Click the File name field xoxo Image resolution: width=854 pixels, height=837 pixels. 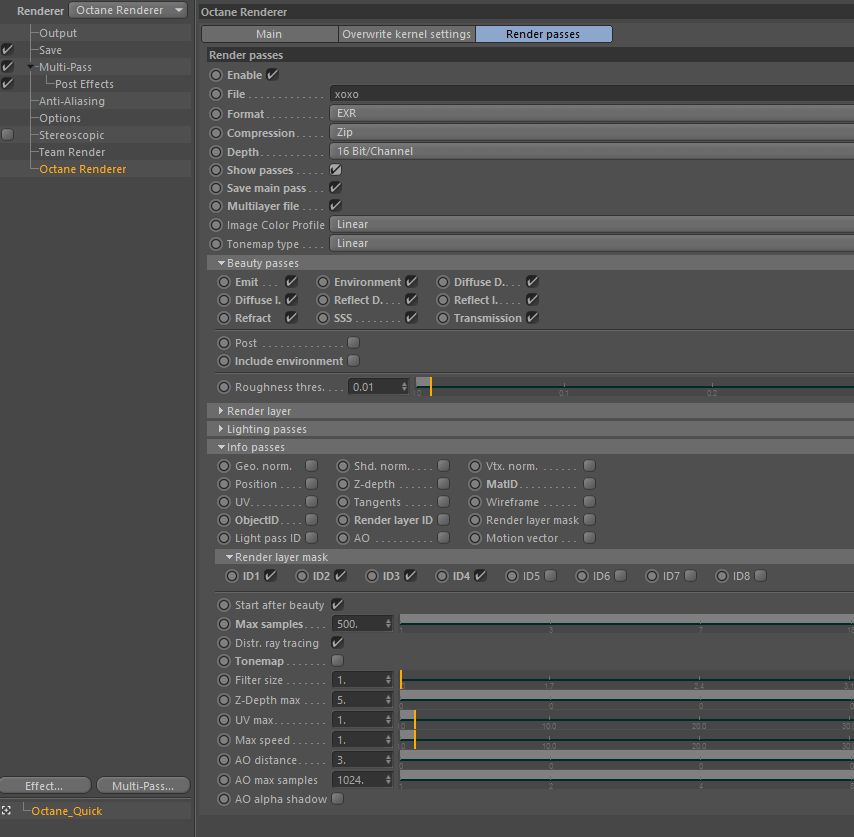[x=591, y=94]
